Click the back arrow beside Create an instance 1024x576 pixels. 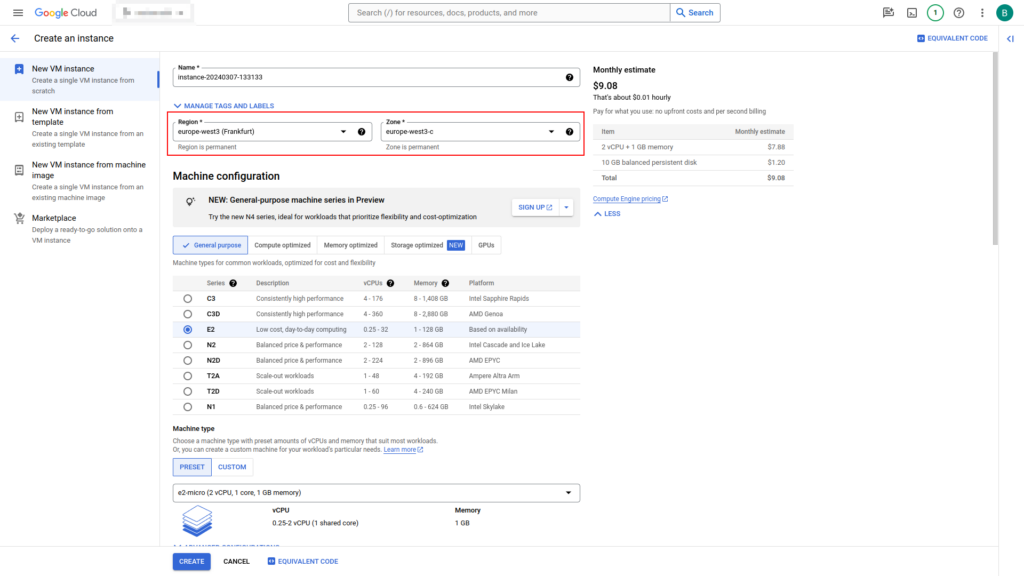tap(15, 38)
